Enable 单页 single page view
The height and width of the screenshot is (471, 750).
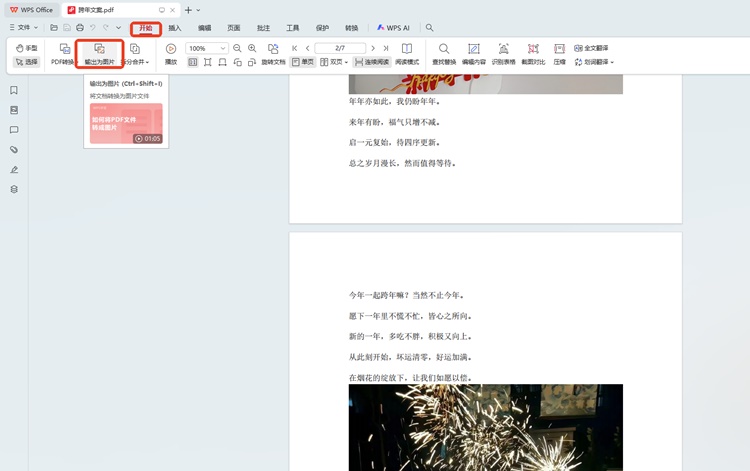(x=302, y=62)
